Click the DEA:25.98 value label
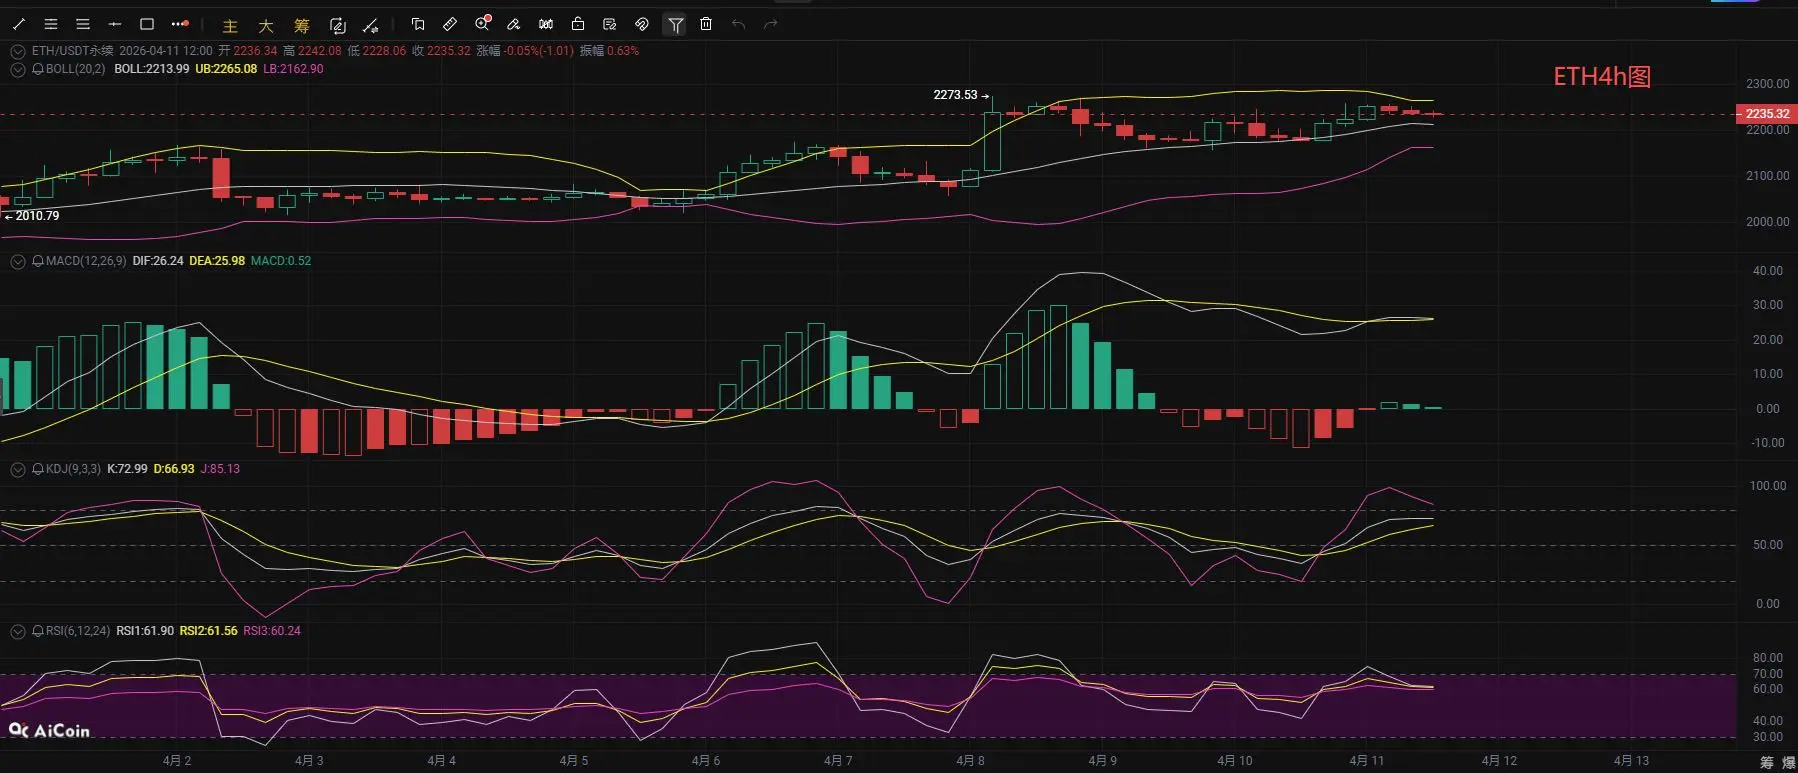Screen dimensions: 1798x773 [x=217, y=261]
